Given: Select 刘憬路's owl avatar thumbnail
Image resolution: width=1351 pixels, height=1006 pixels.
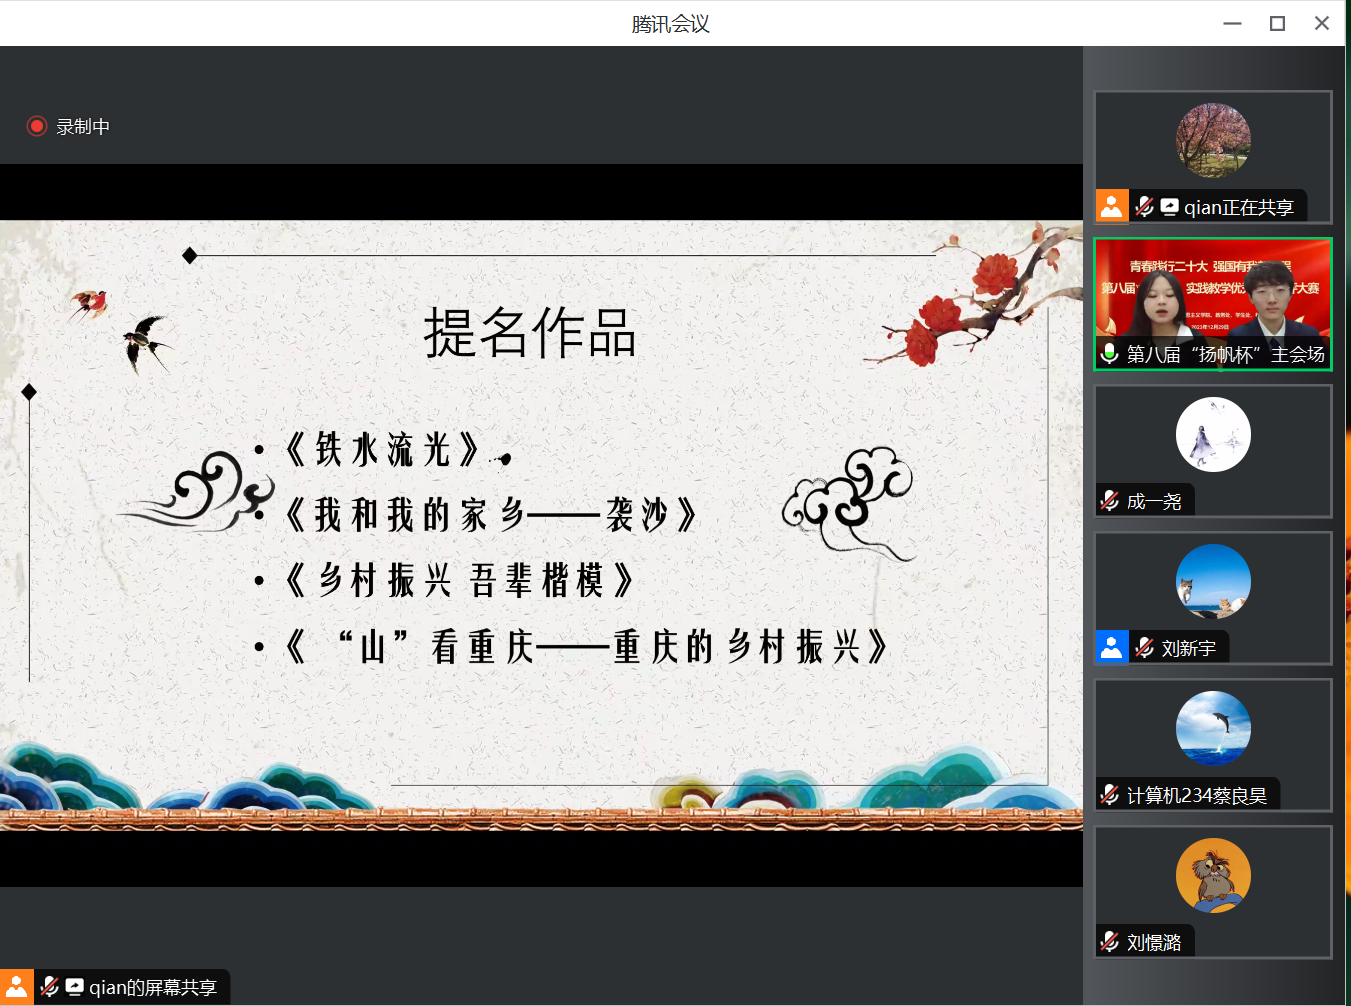Looking at the screenshot, I should 1213,875.
